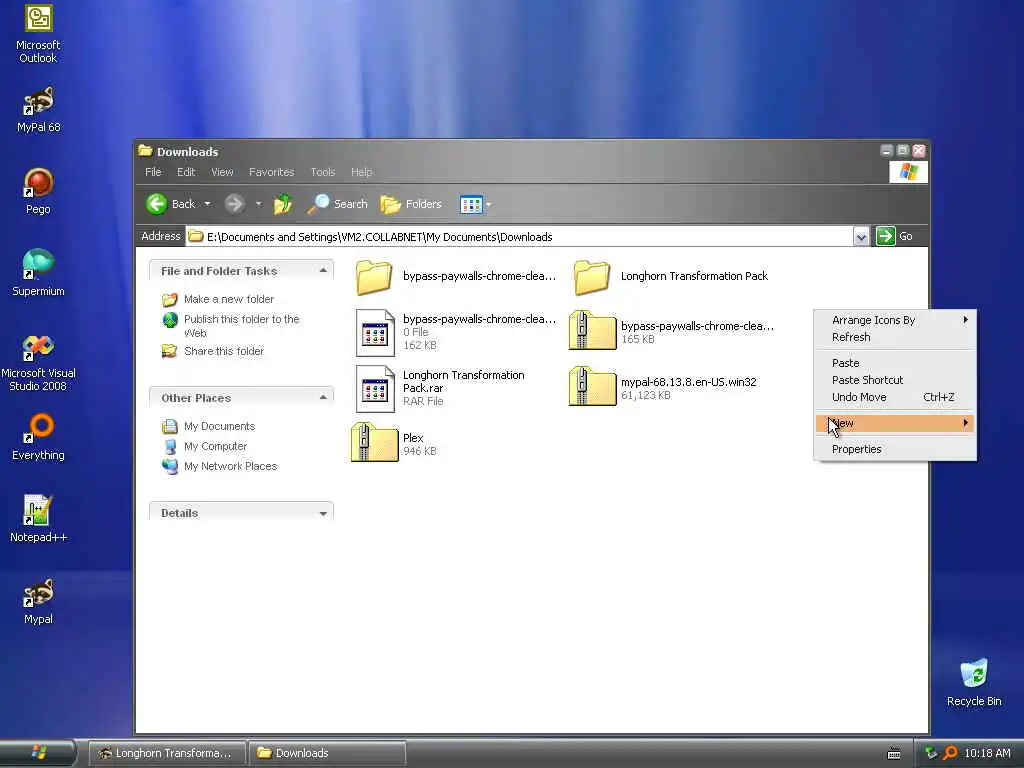Screen dimensions: 1024x768
Task: Go up one folder level
Action: click(x=283, y=204)
